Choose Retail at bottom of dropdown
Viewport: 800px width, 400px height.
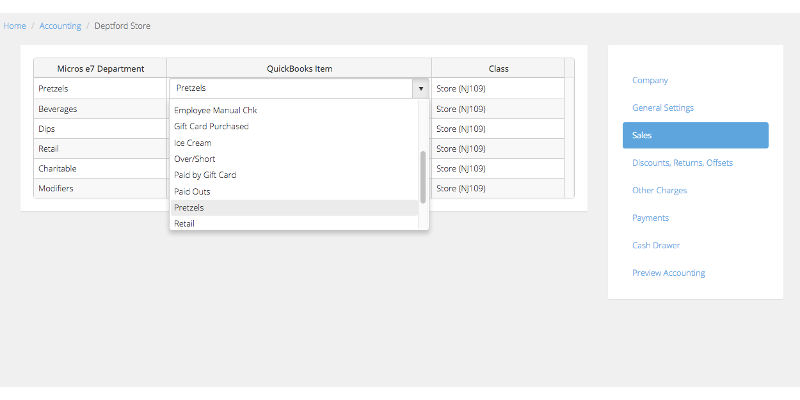(294, 223)
